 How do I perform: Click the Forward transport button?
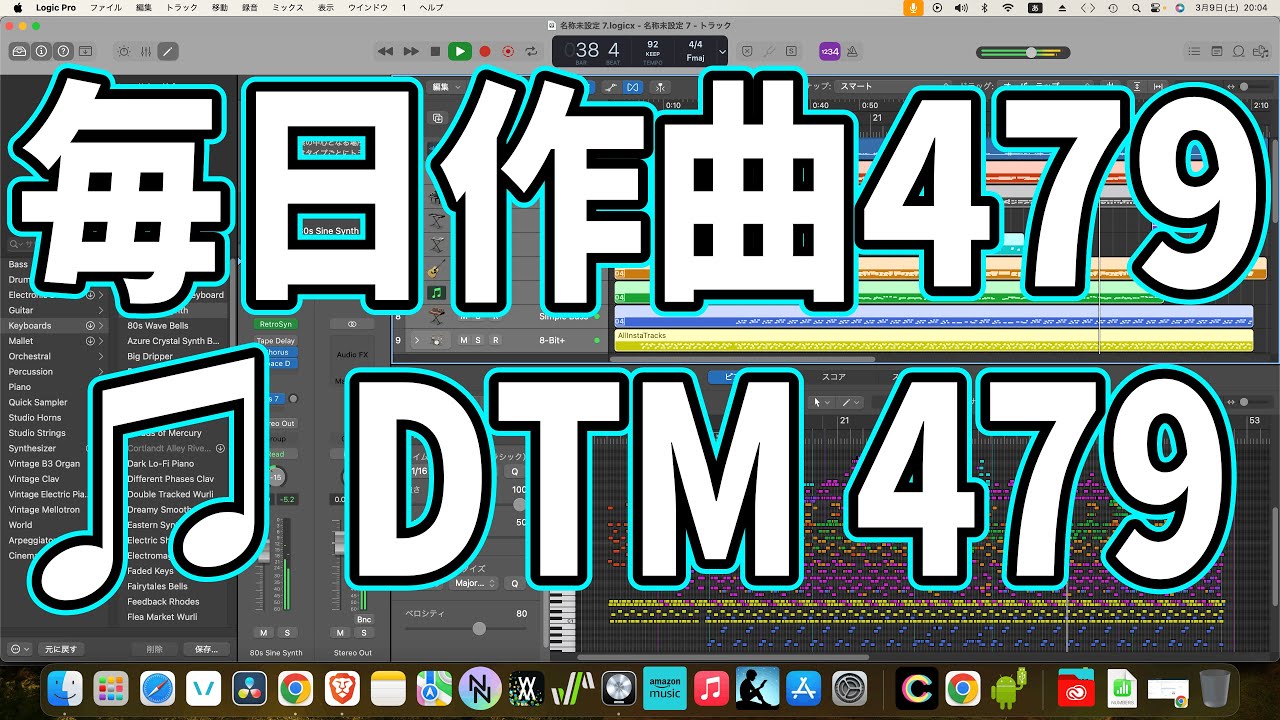(x=411, y=51)
